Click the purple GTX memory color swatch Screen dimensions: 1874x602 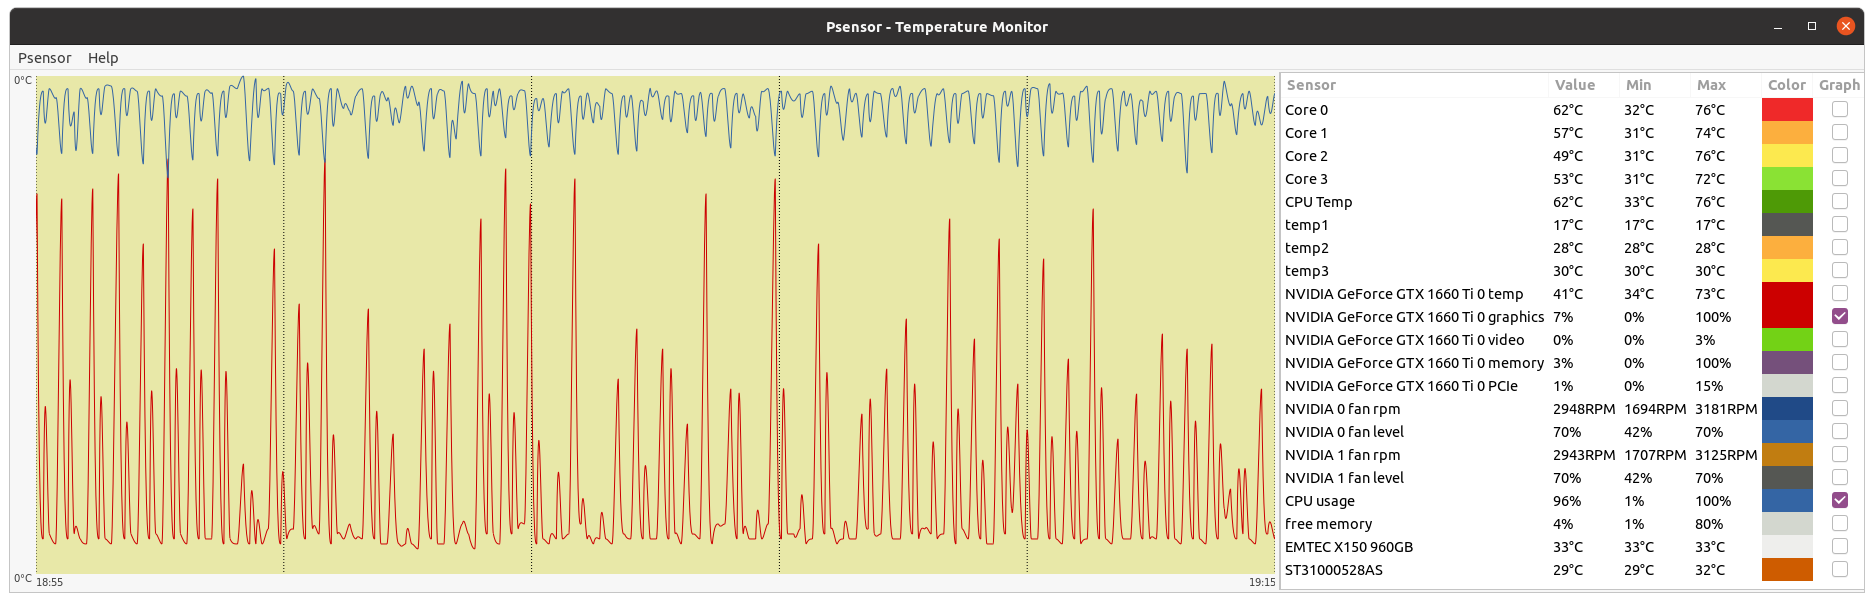coord(1786,363)
